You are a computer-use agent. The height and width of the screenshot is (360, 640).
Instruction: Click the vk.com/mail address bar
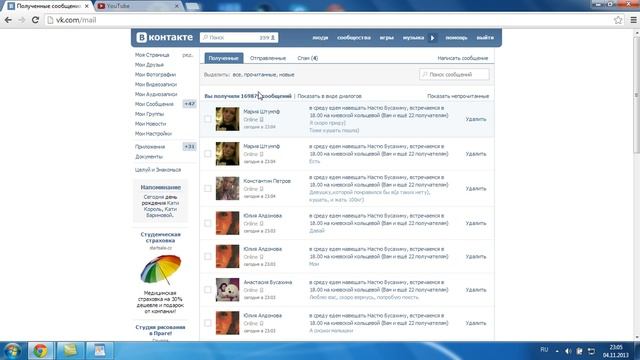click(327, 20)
